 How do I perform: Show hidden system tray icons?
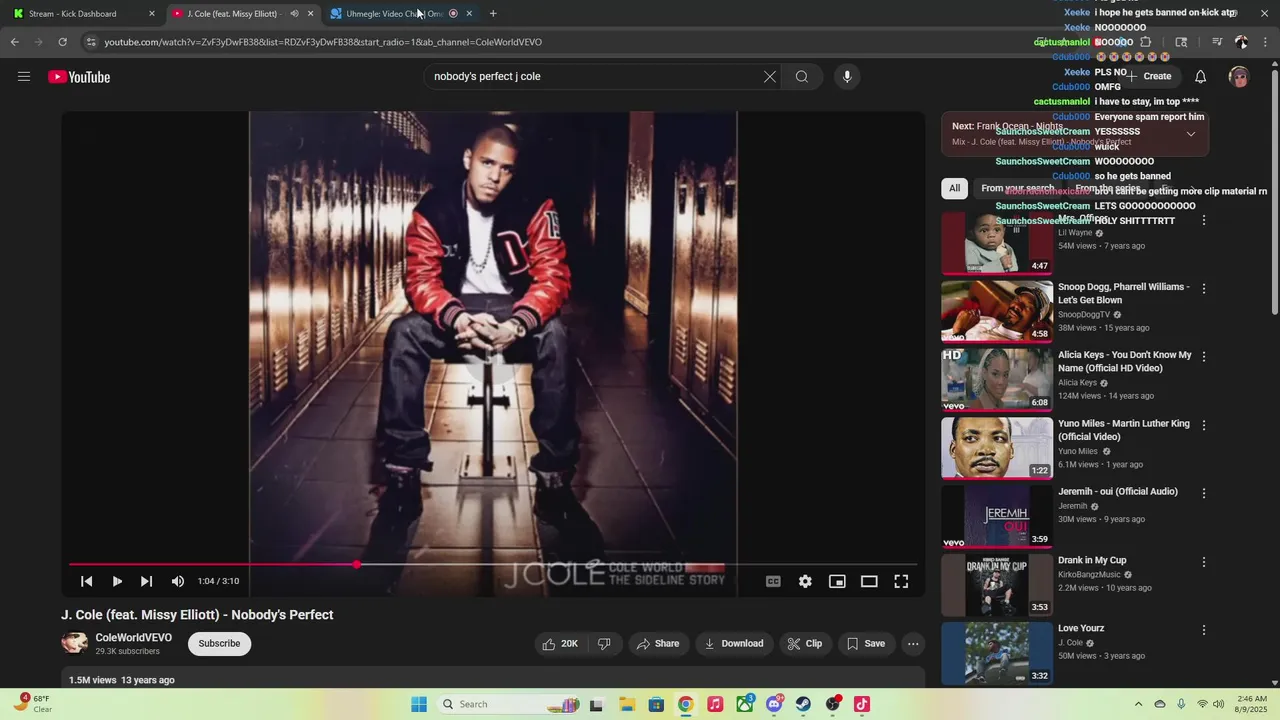1138,704
